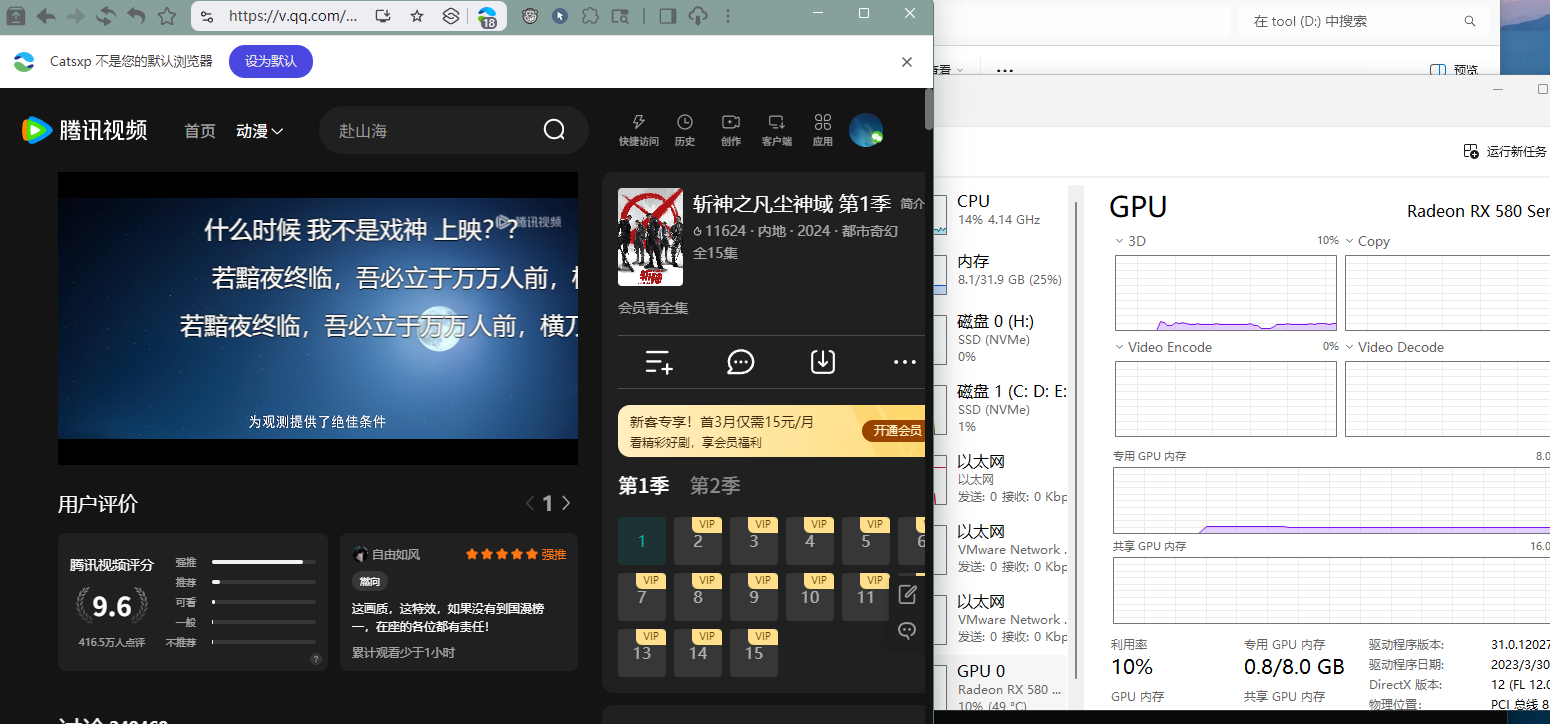Click the show poster thumbnail
The height and width of the screenshot is (724, 1550).
pos(650,237)
